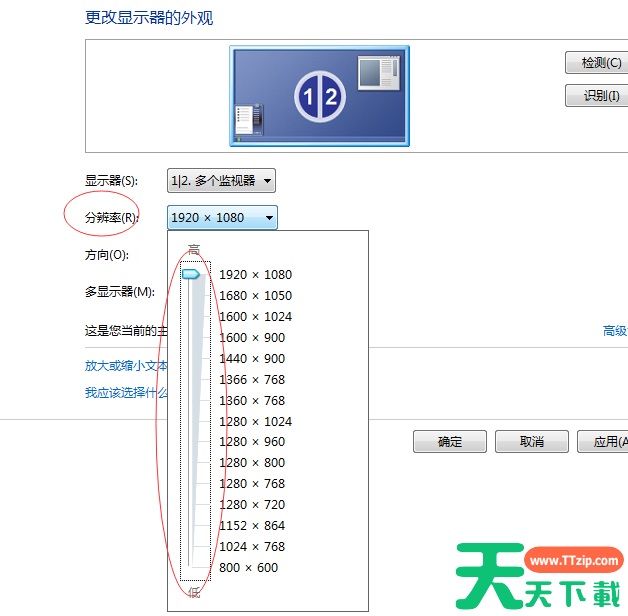The height and width of the screenshot is (616, 628).
Task: Open the 显示器 monitor selection dropdown
Action: pyautogui.click(x=221, y=181)
